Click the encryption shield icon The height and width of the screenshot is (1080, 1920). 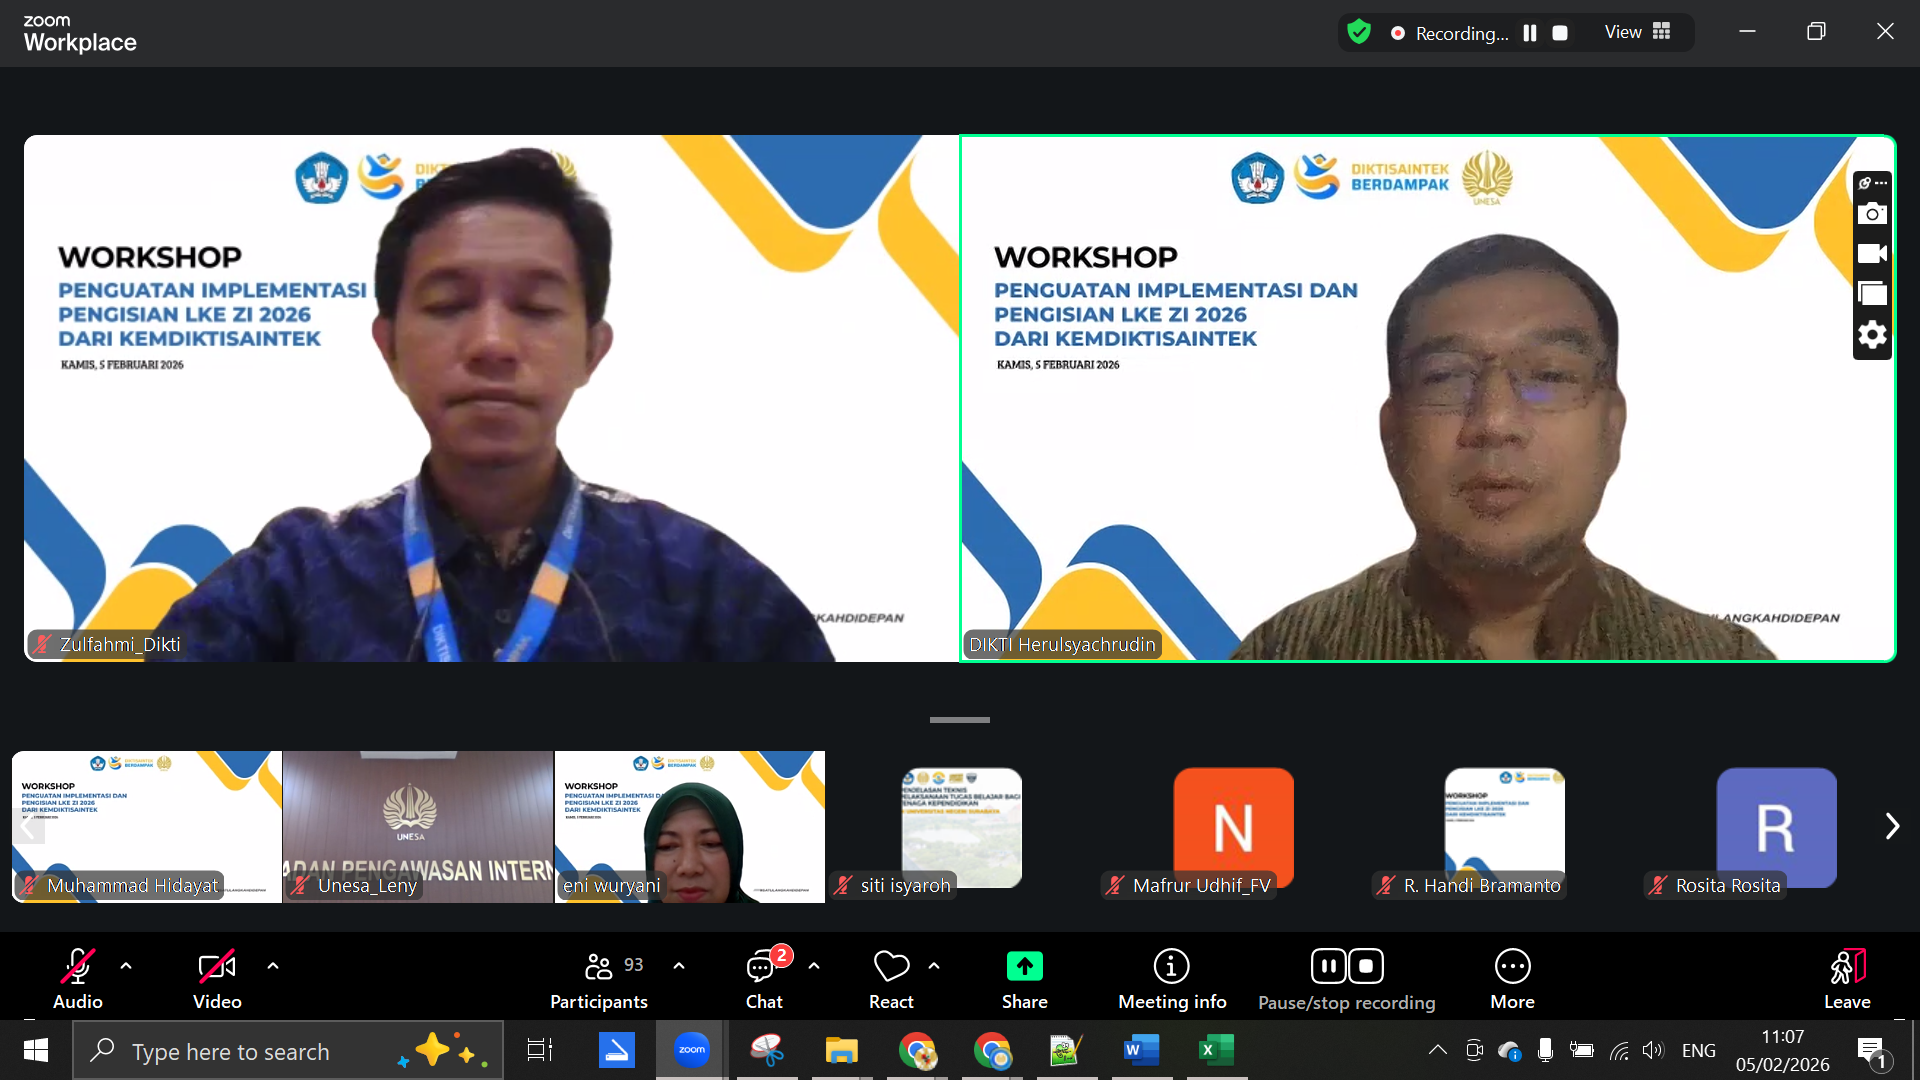1359,32
